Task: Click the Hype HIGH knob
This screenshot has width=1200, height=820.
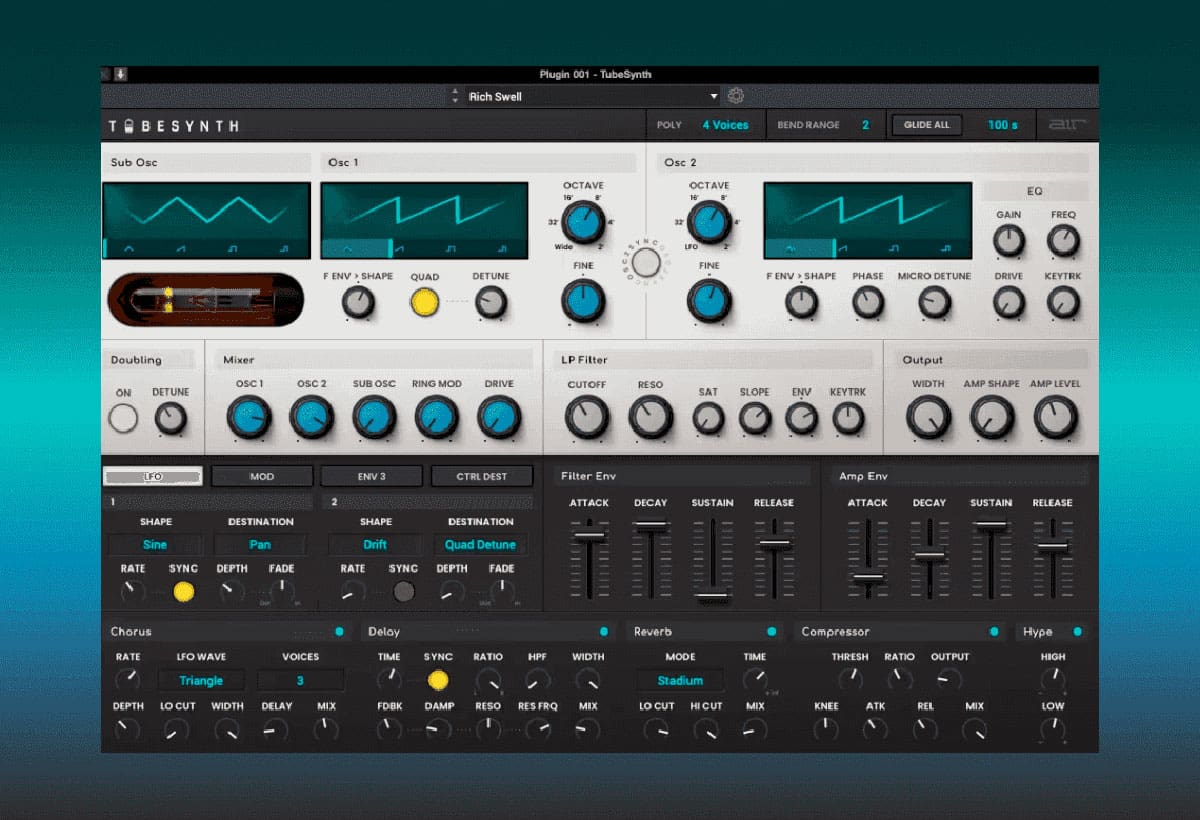Action: click(x=1052, y=680)
